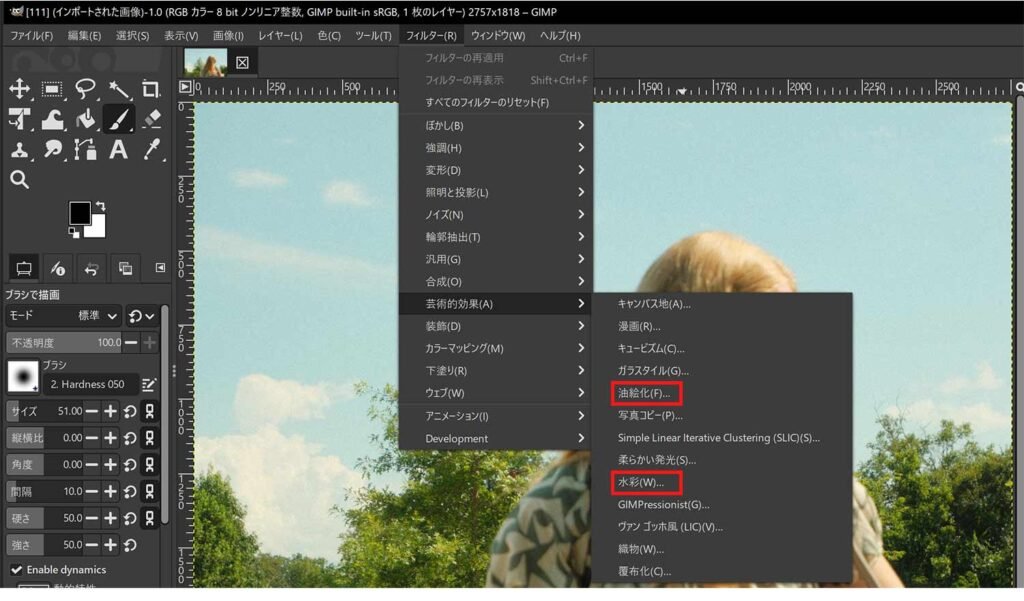Click the image thumbnail tab

click(x=206, y=62)
